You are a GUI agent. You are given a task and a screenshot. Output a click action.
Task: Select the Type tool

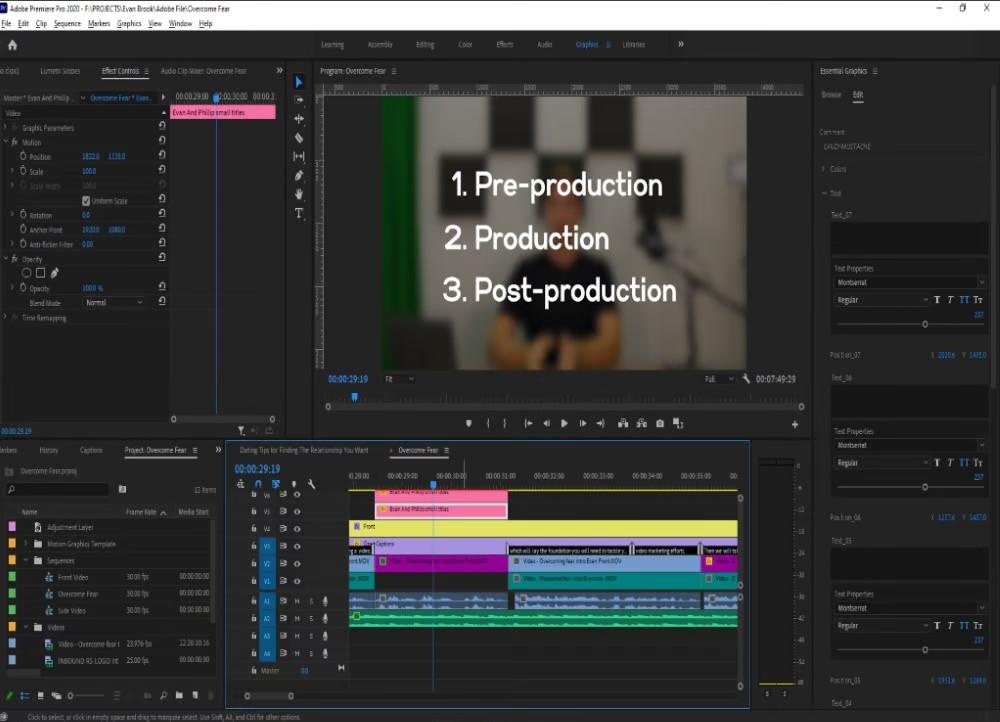(298, 213)
